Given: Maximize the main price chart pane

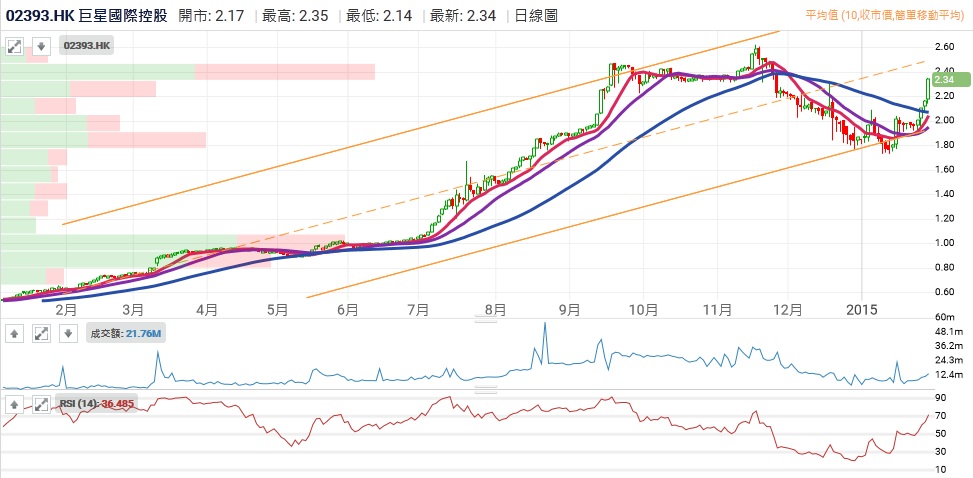Looking at the screenshot, I should pyautogui.click(x=15, y=46).
